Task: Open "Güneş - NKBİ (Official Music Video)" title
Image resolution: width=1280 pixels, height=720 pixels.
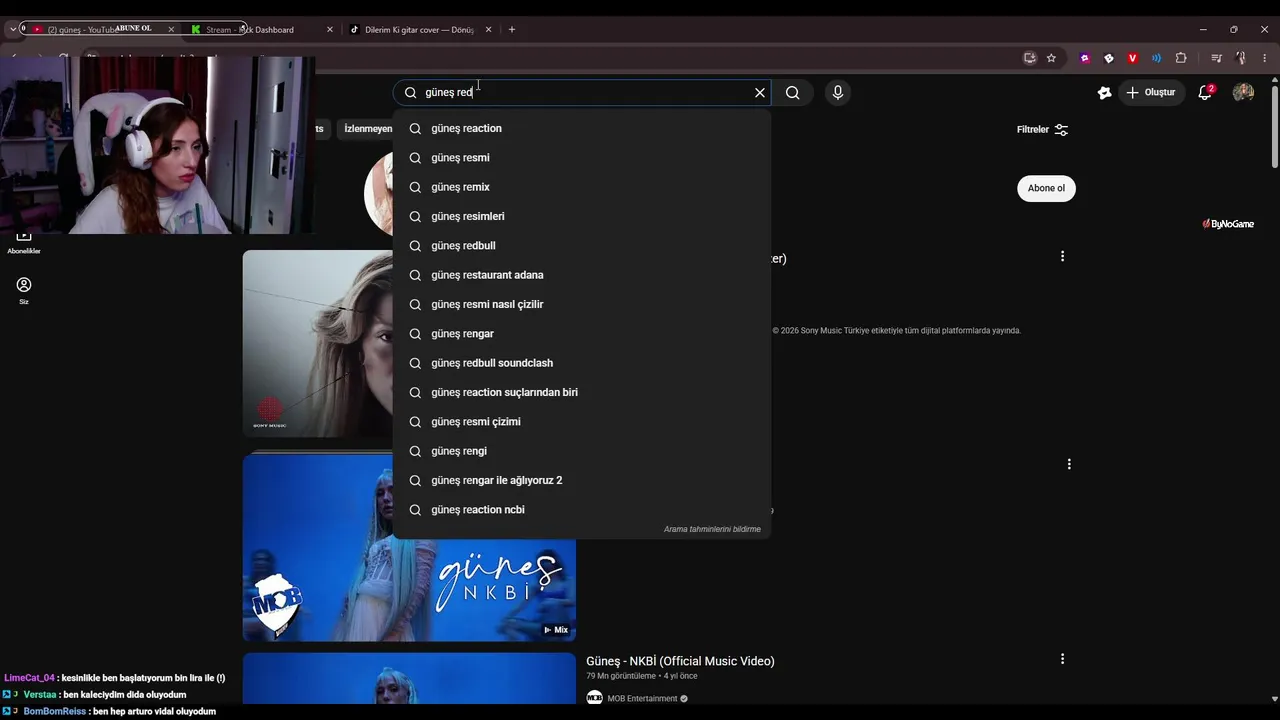Action: coord(680,661)
